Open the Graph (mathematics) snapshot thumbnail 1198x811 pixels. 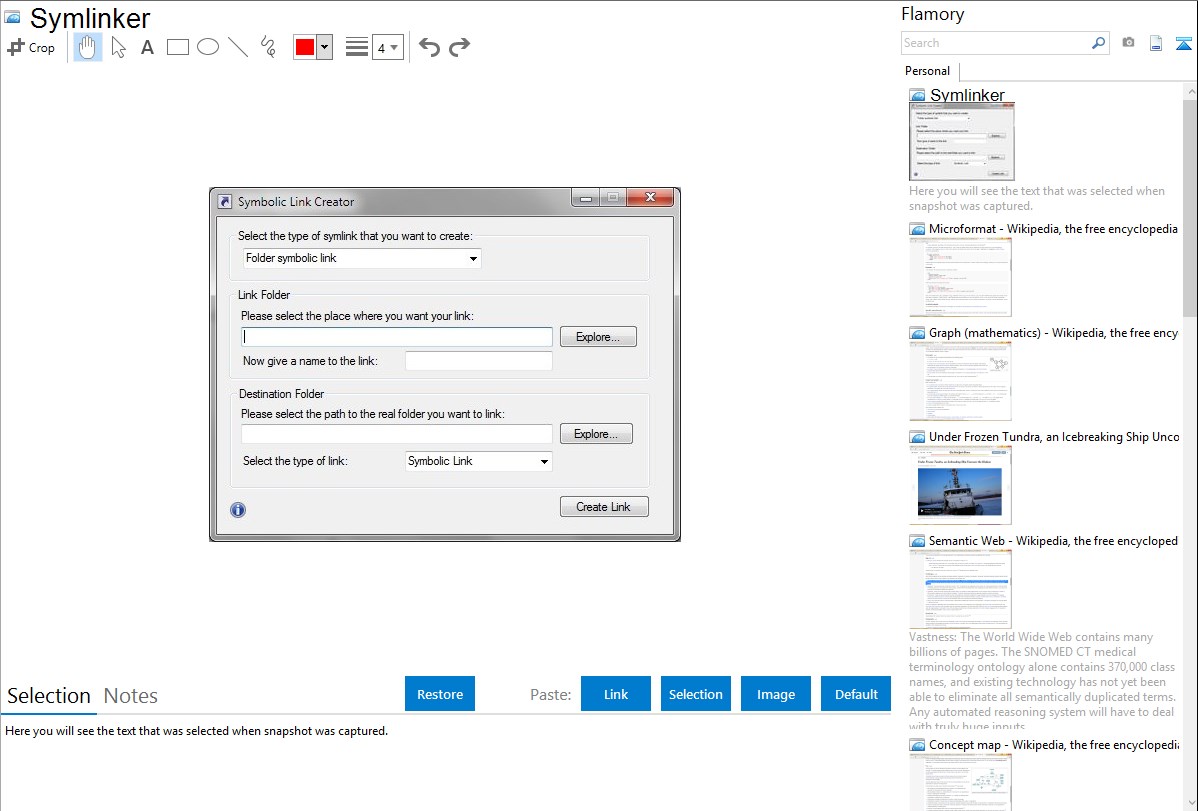pos(960,381)
